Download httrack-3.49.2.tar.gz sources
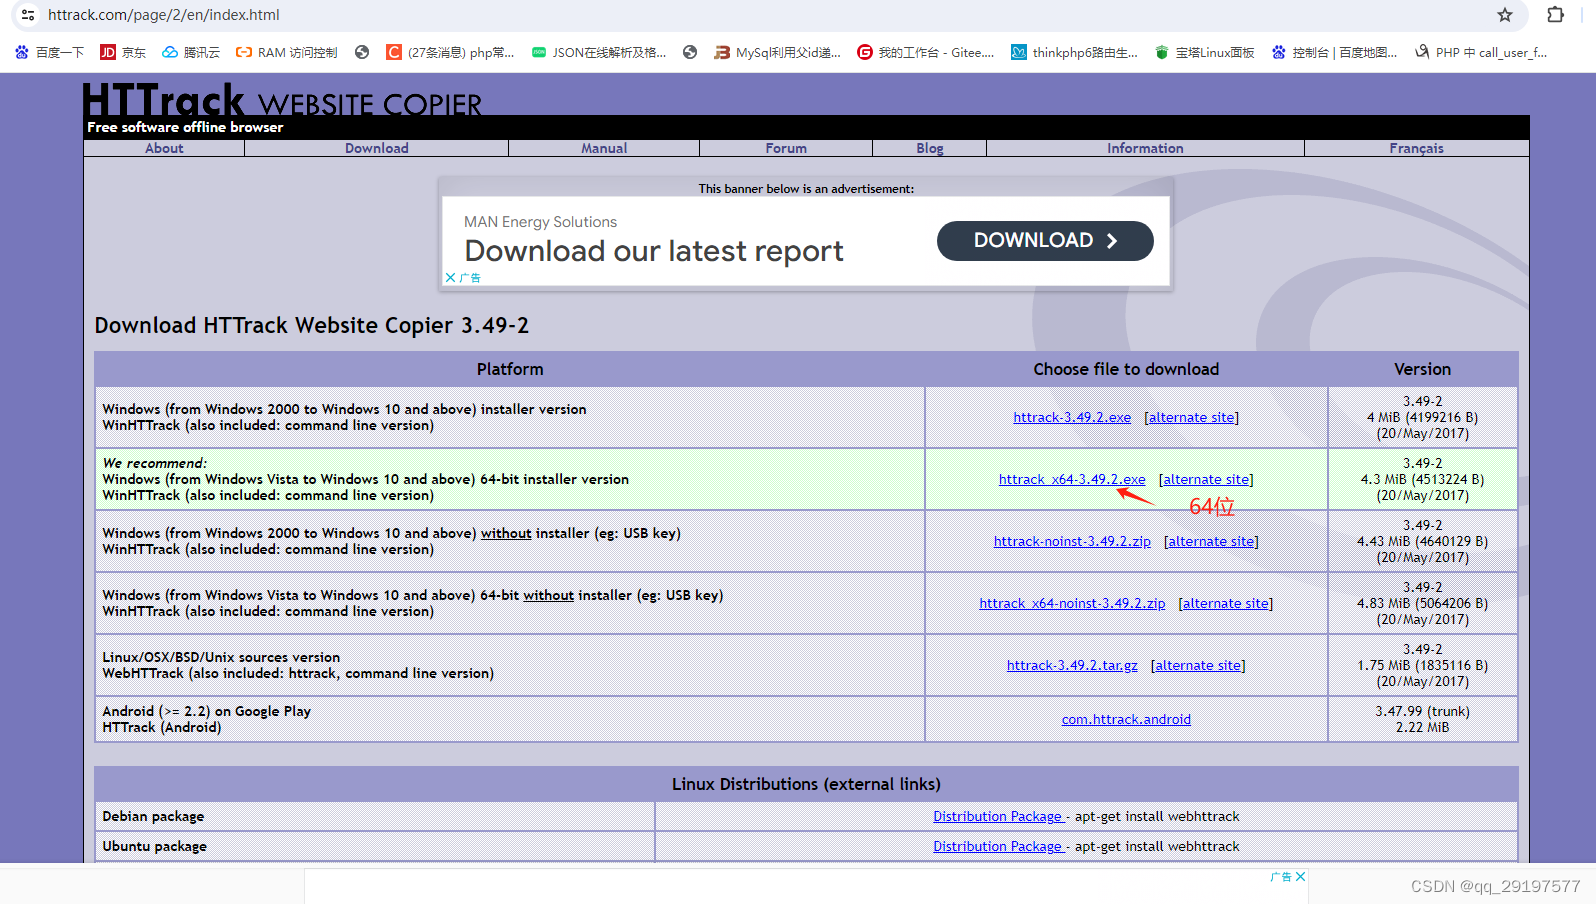 (x=1072, y=665)
